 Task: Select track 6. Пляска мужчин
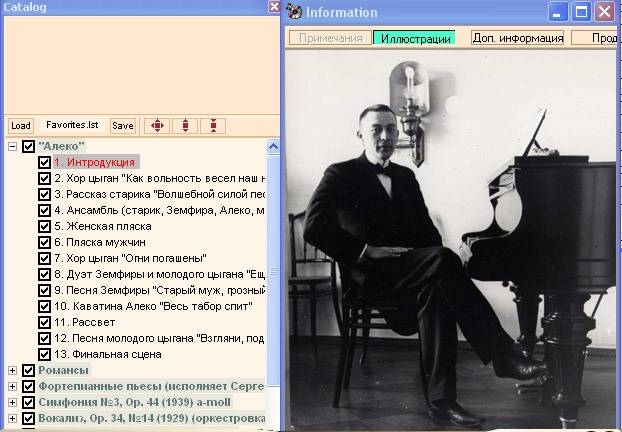point(100,242)
